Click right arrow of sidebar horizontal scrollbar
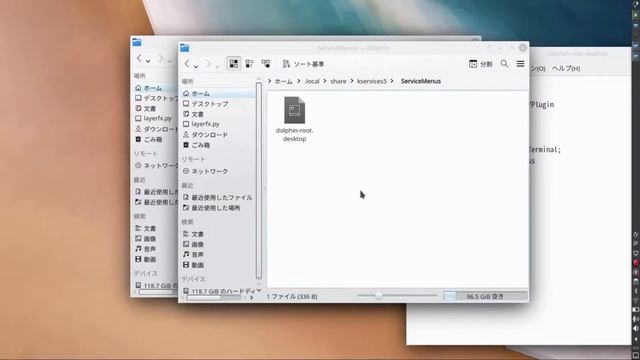Image resolution: width=640 pixels, height=360 pixels. click(251, 298)
